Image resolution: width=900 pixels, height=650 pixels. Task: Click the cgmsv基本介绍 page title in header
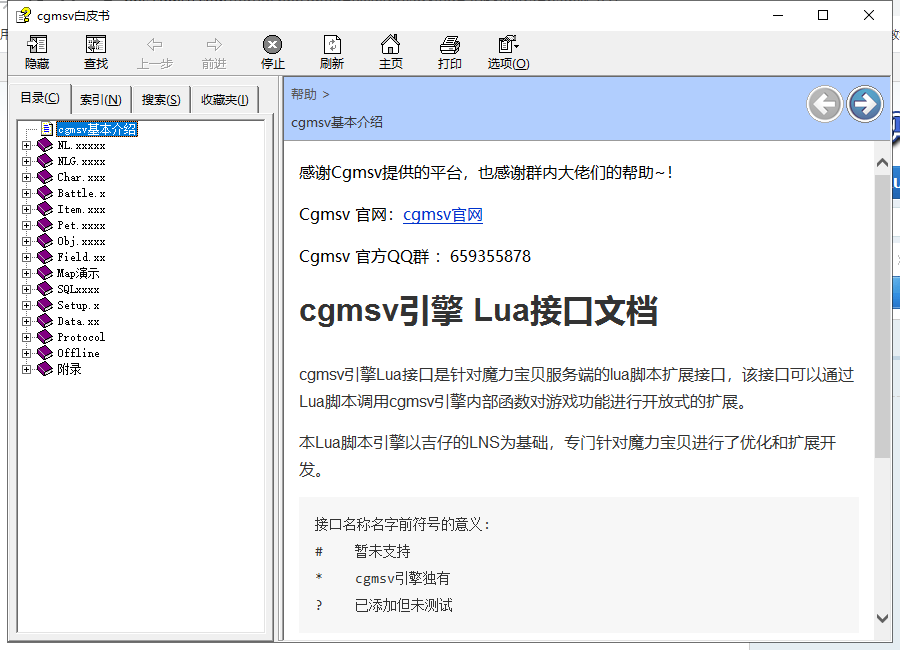click(336, 122)
